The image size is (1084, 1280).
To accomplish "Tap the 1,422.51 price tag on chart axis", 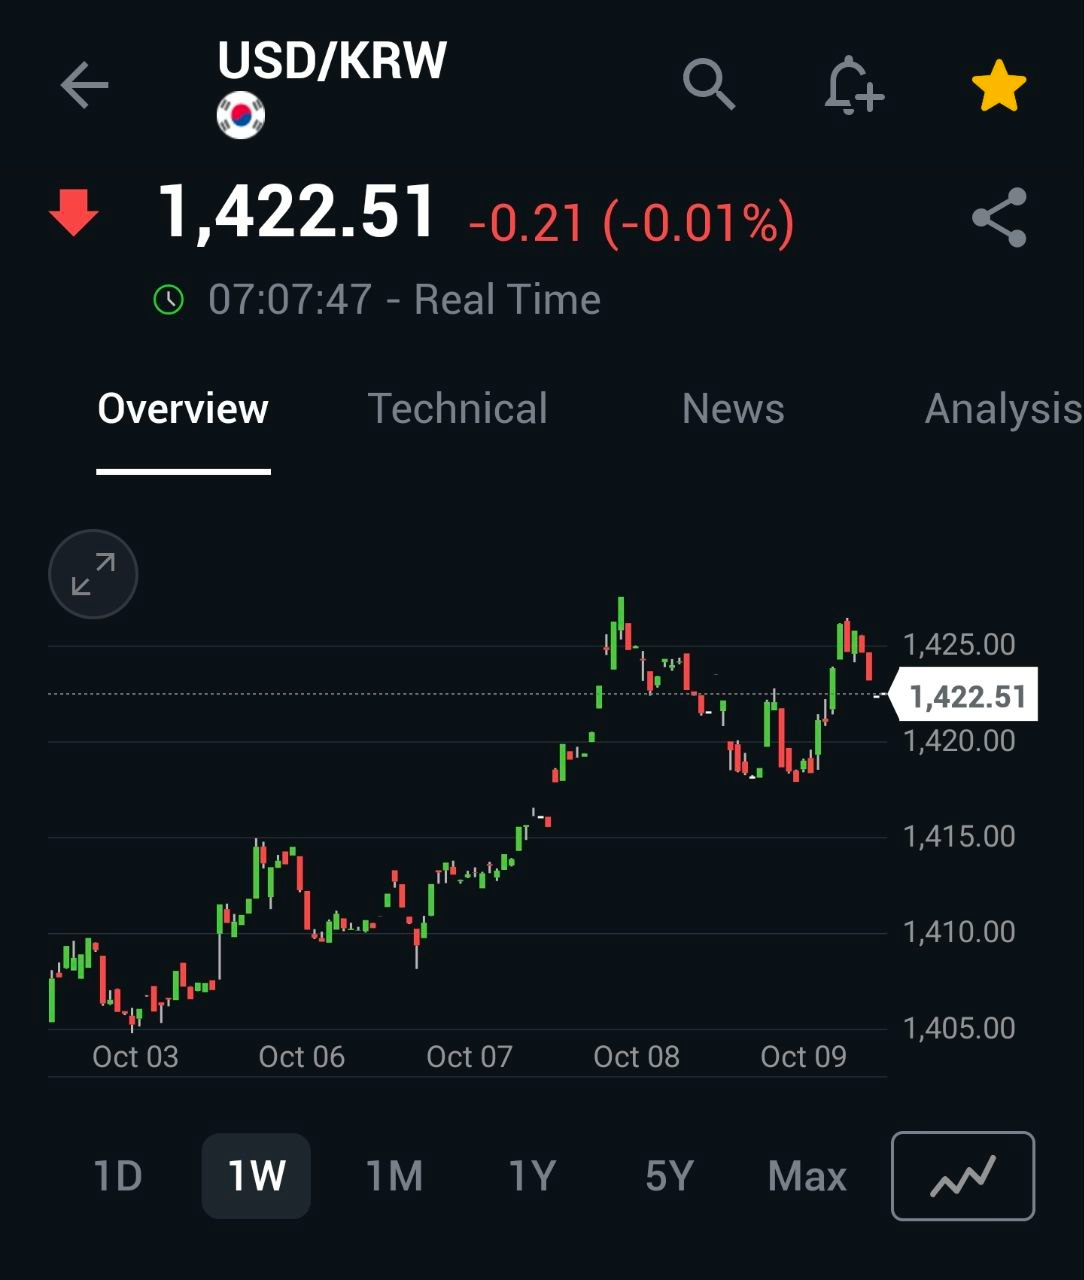I will [961, 695].
